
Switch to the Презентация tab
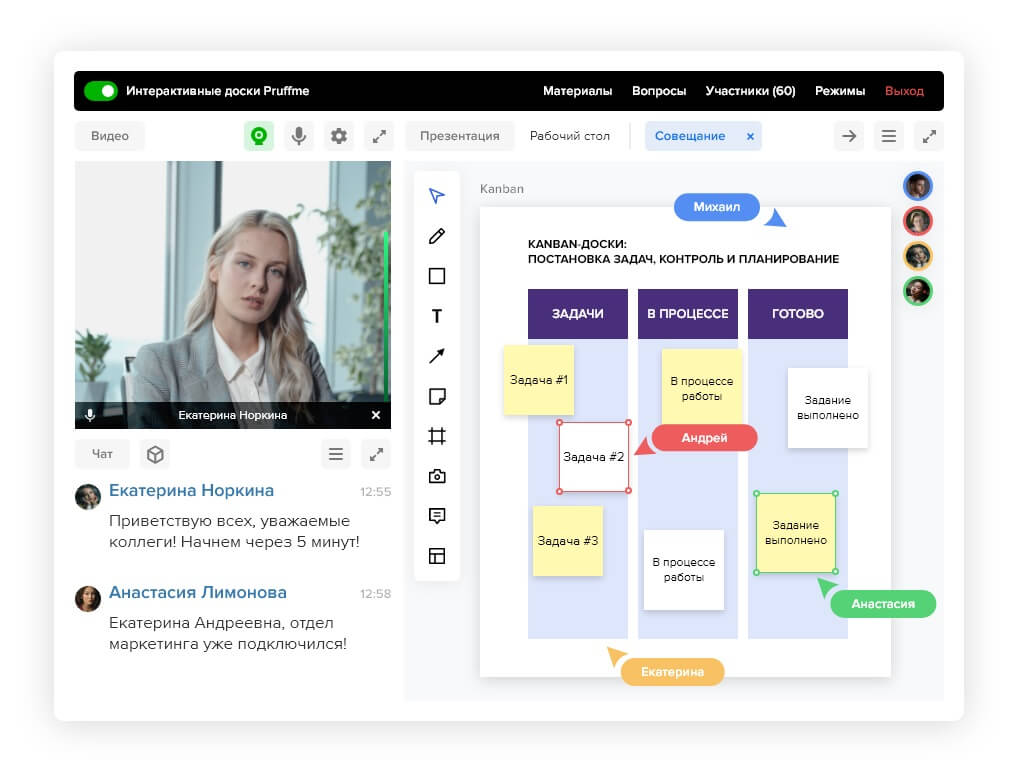[x=459, y=136]
